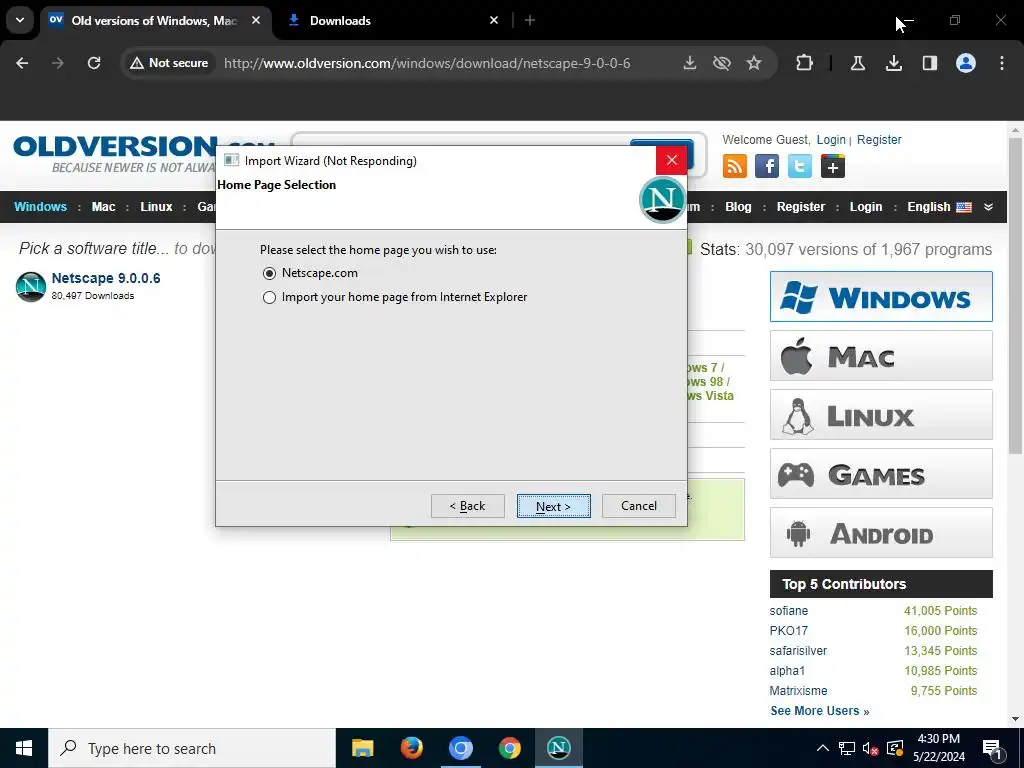Open the browser Downloads toolbar icon

894,63
